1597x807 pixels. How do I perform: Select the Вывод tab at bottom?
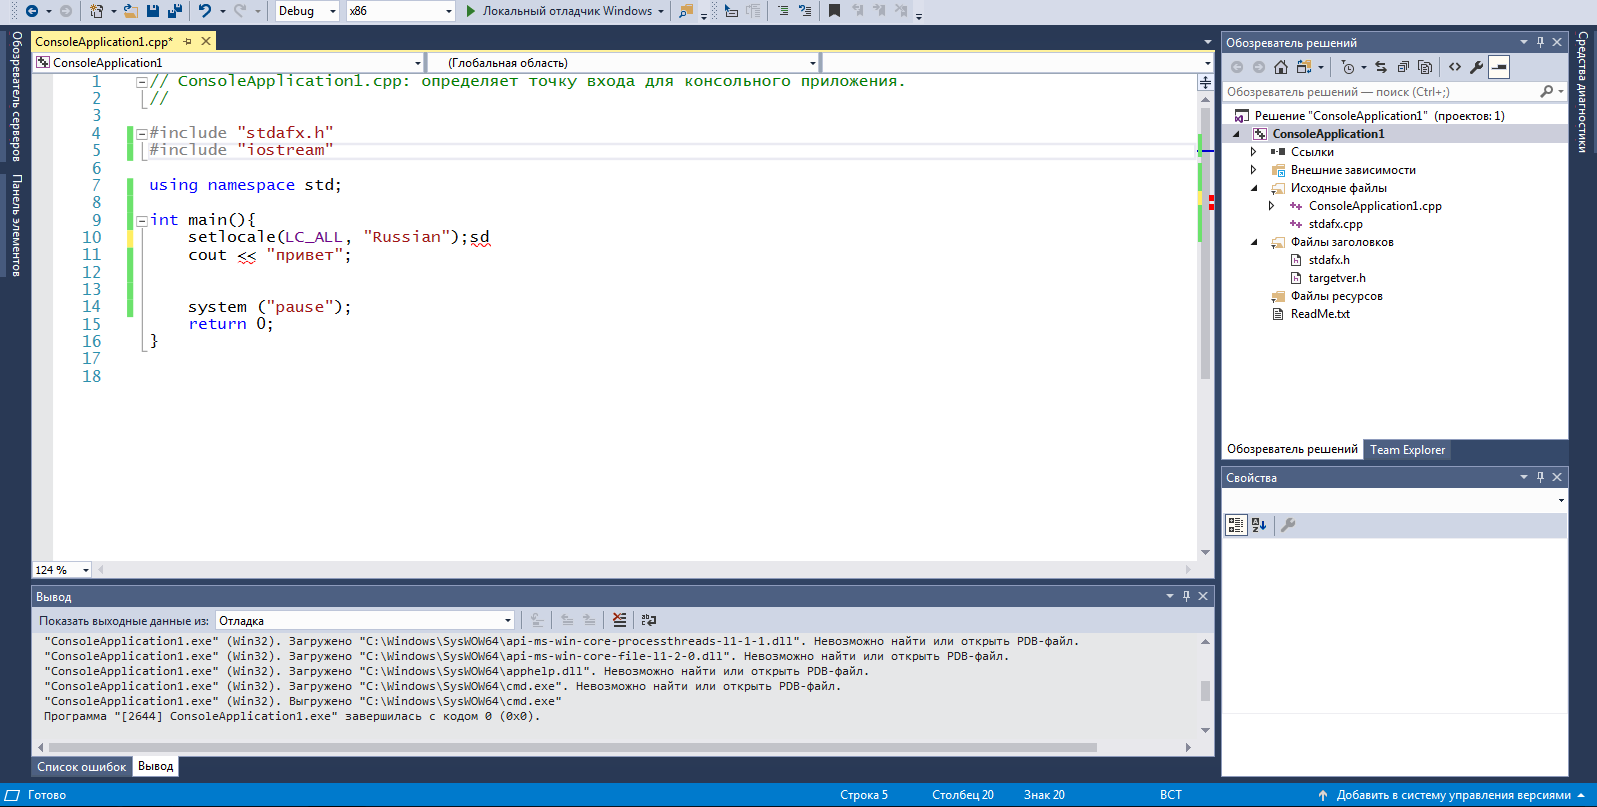[156, 766]
